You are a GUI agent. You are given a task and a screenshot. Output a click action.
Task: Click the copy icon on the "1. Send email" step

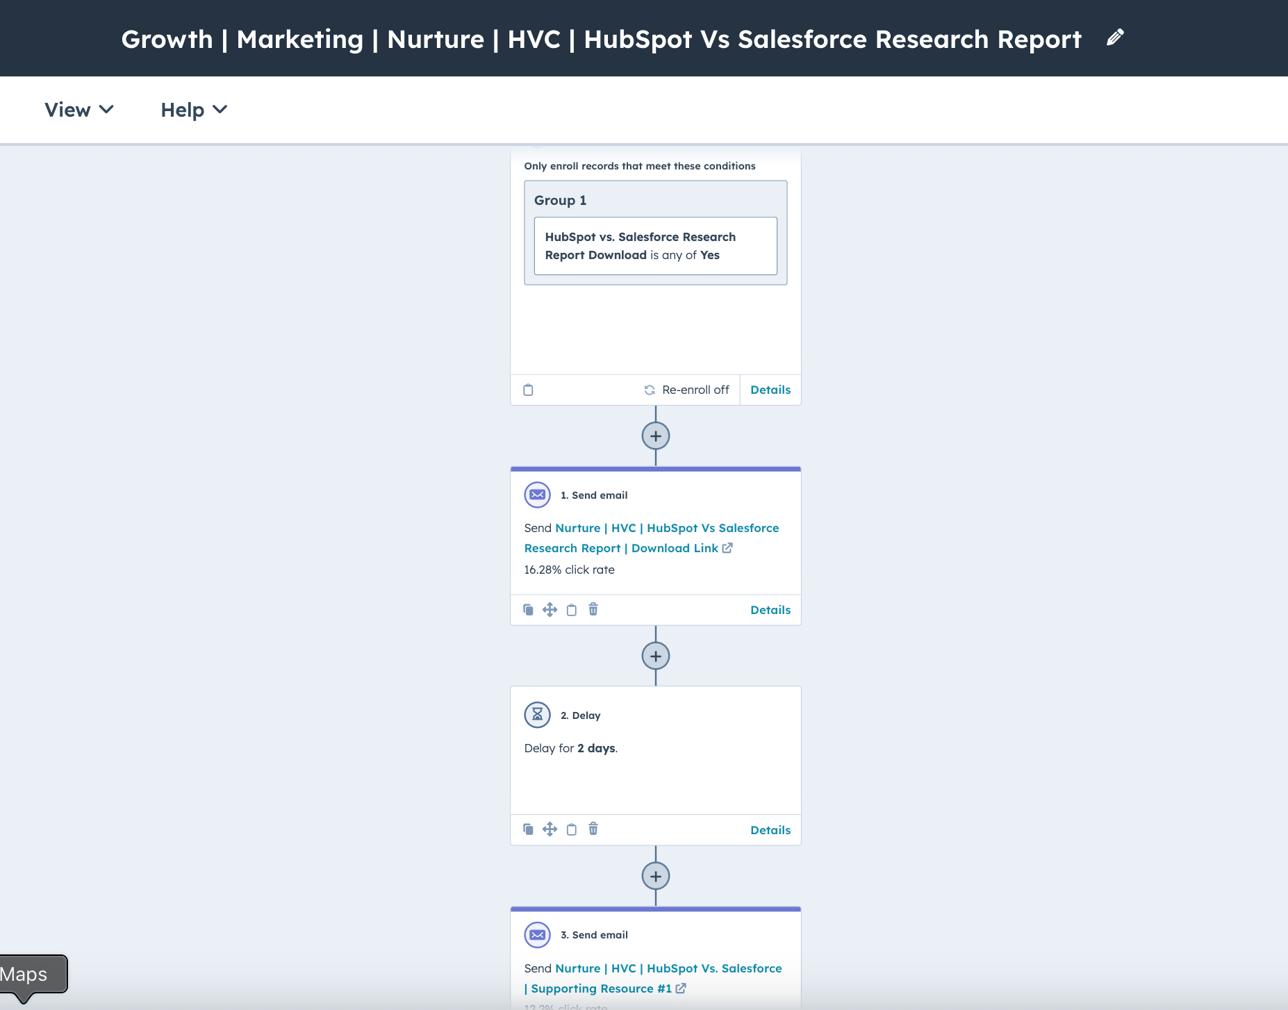[x=528, y=610]
